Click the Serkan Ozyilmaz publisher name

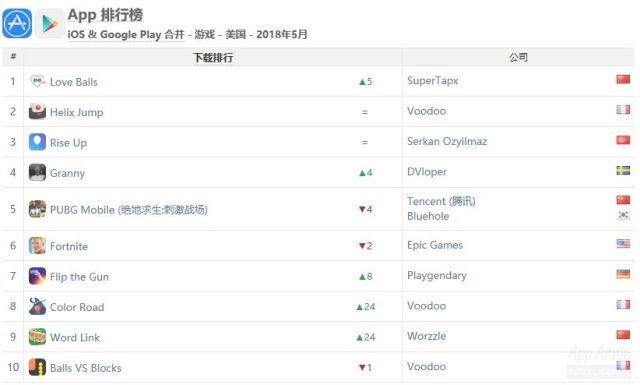447,141
